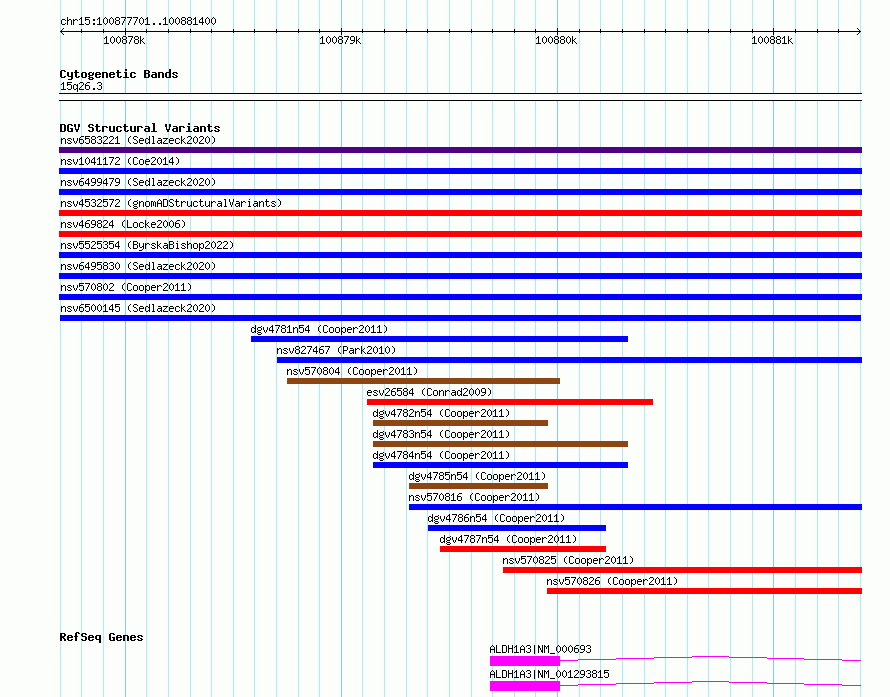Click the chr15:100877701..100881400 region label

point(138,22)
